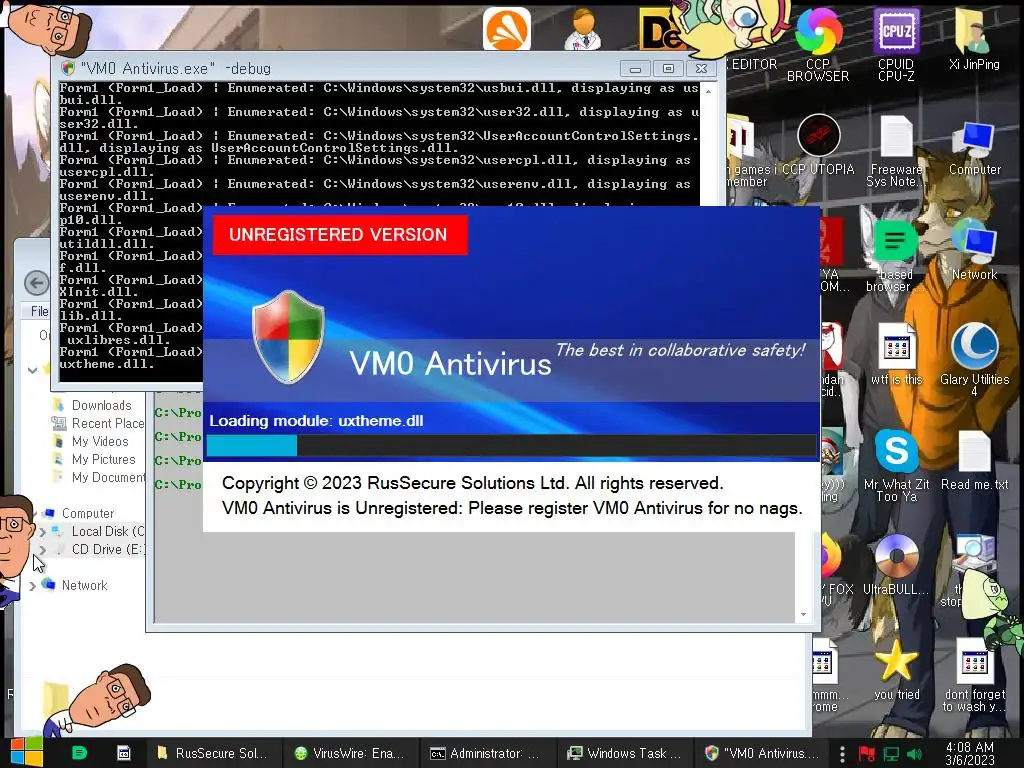Open the wtf is this file icon
The width and height of the screenshot is (1024, 768).
[x=896, y=355]
